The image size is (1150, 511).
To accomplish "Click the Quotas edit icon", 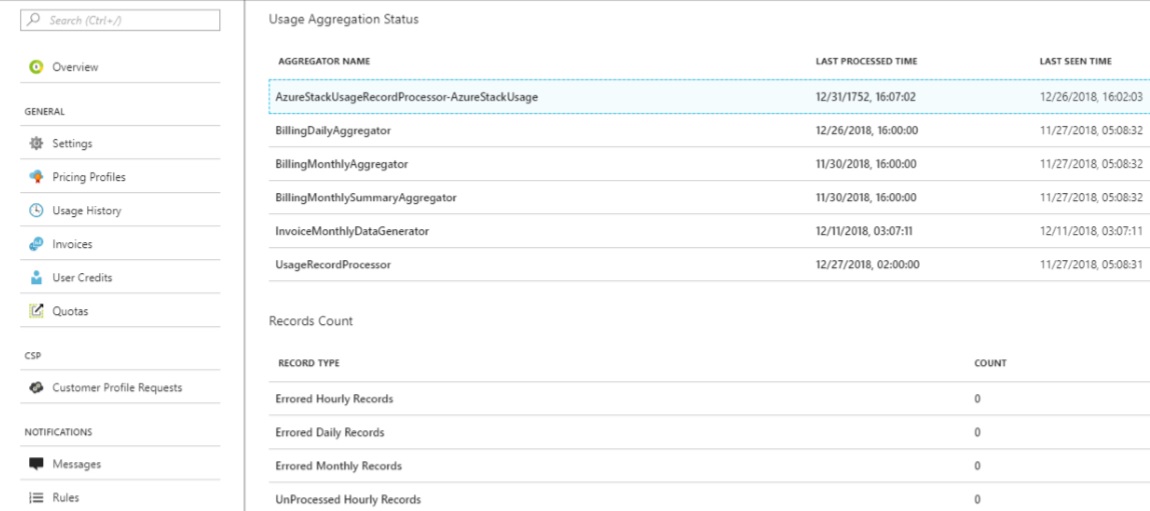I will click(35, 311).
